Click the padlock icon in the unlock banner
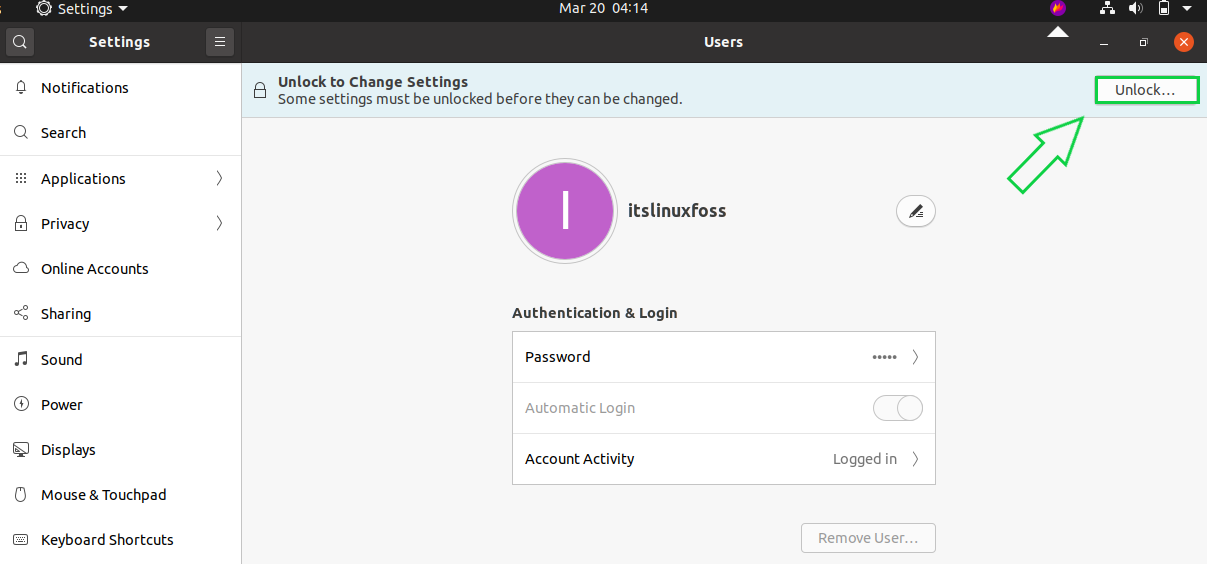This screenshot has height=564, width=1207. click(260, 91)
